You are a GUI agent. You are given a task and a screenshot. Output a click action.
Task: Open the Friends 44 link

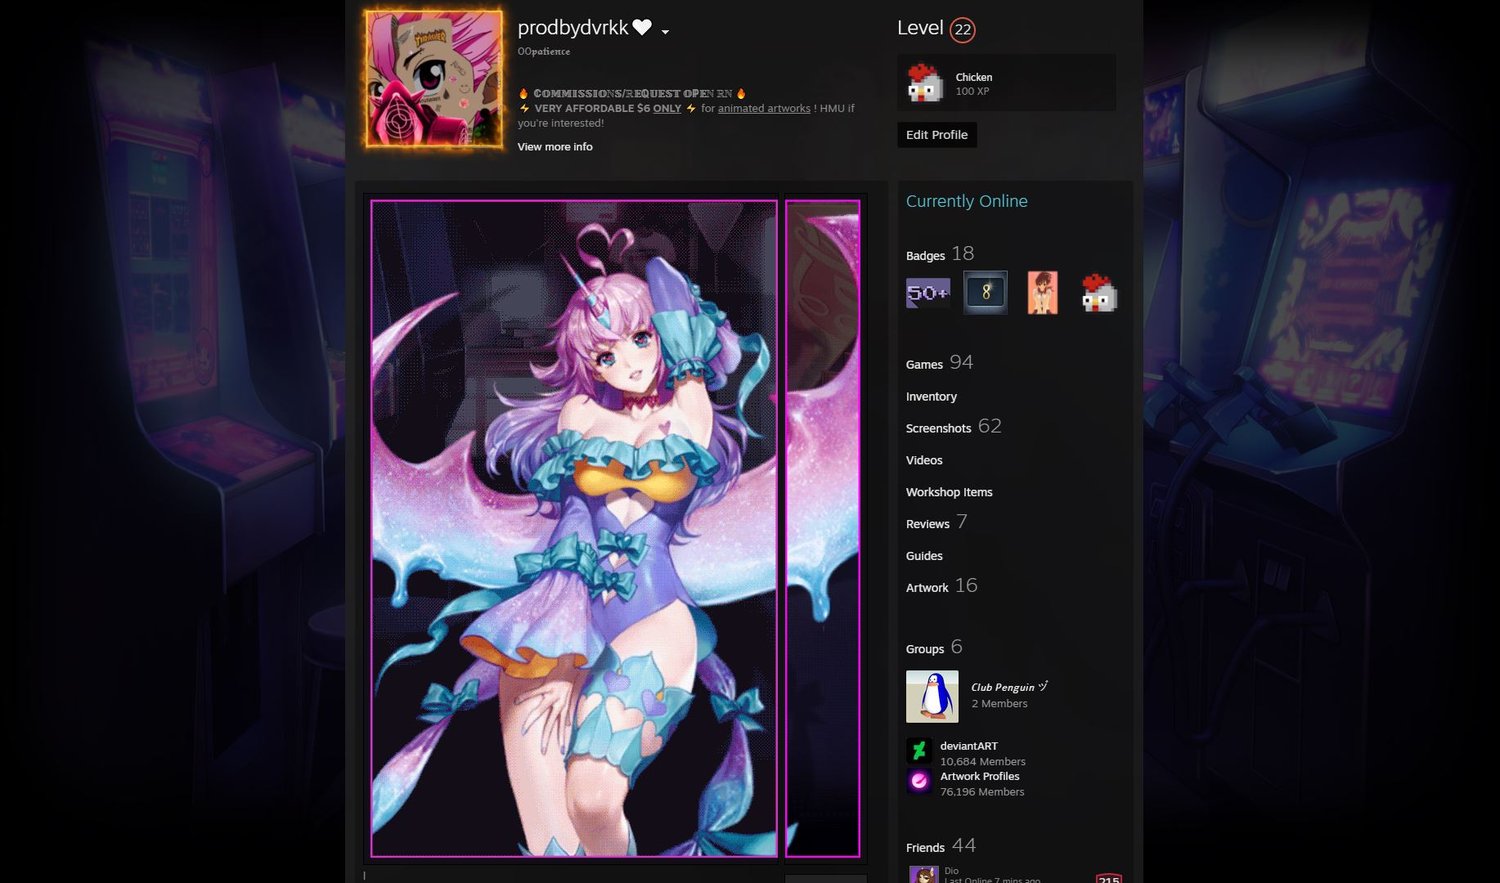[x=941, y=846]
